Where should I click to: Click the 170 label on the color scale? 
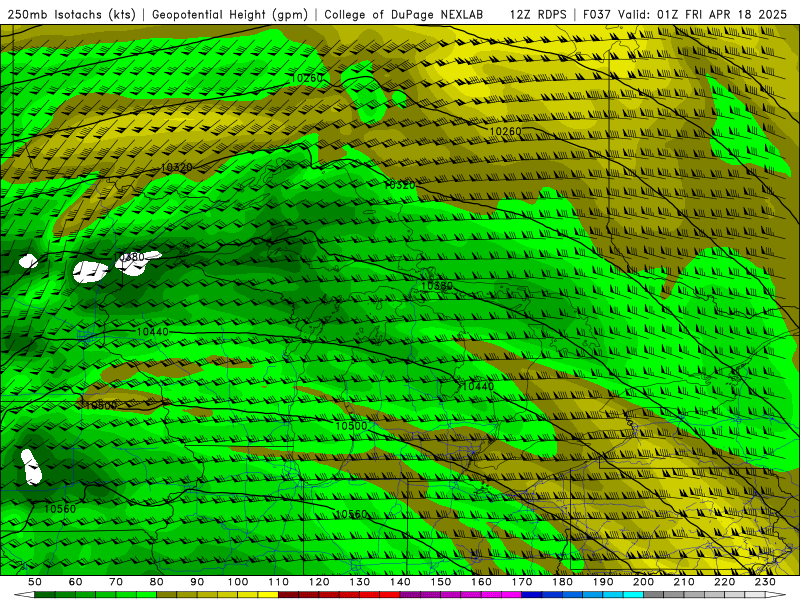click(522, 582)
